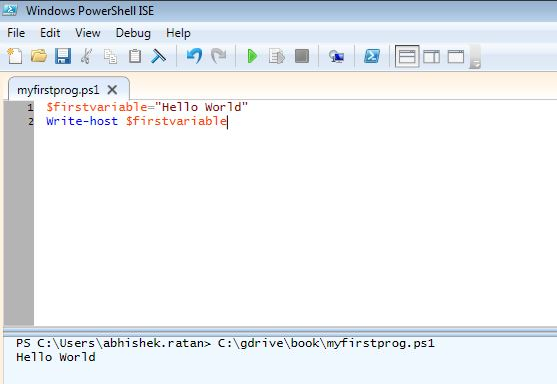This screenshot has height=384, width=557.
Task: Open New Remote PowerShell Tab icon
Action: pyautogui.click(x=336, y=56)
